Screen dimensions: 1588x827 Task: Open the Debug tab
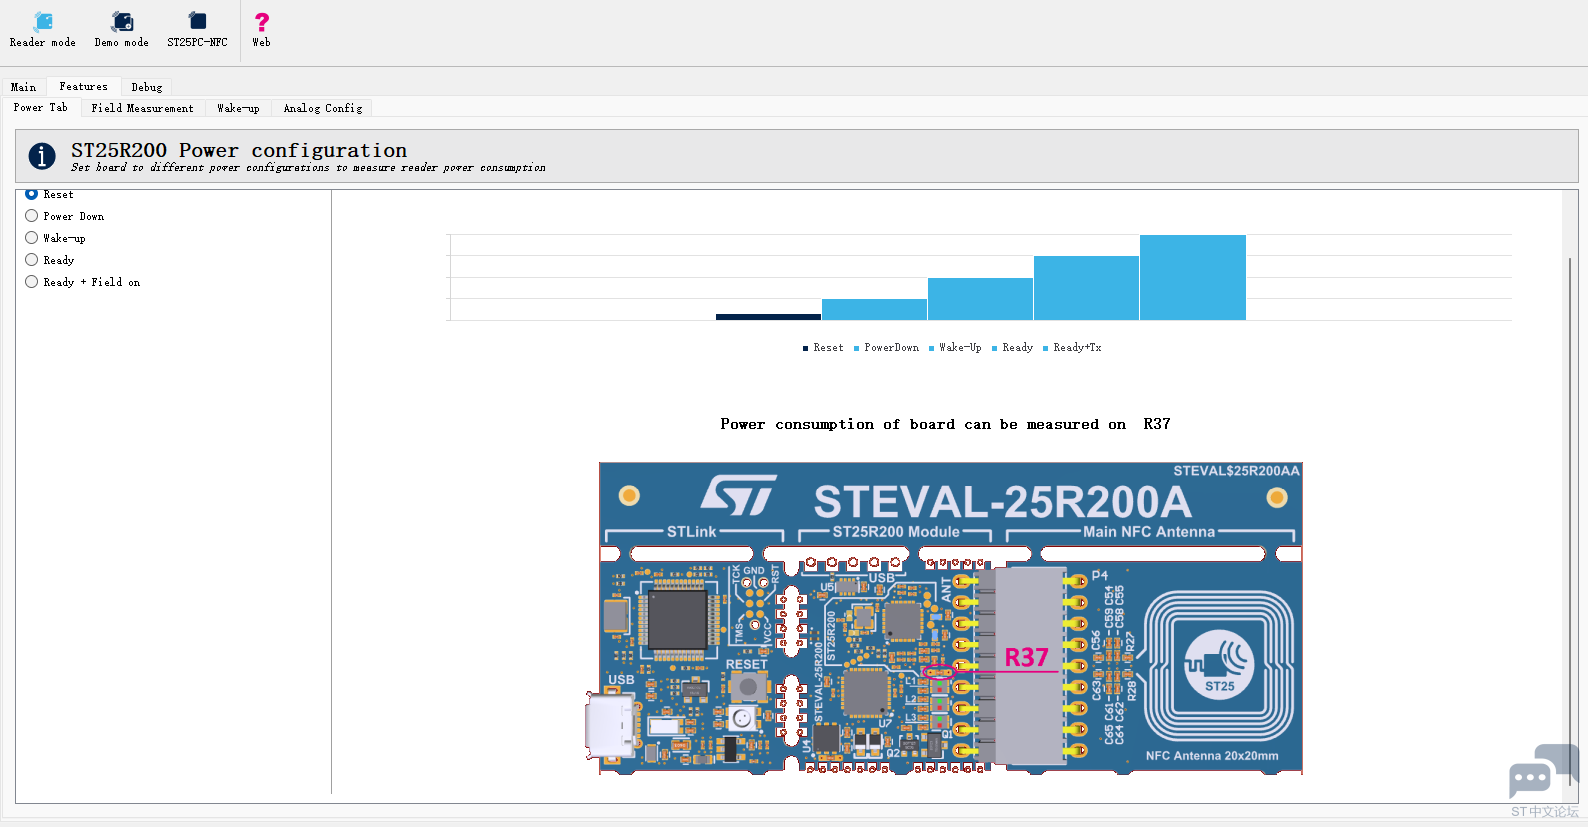pos(147,87)
